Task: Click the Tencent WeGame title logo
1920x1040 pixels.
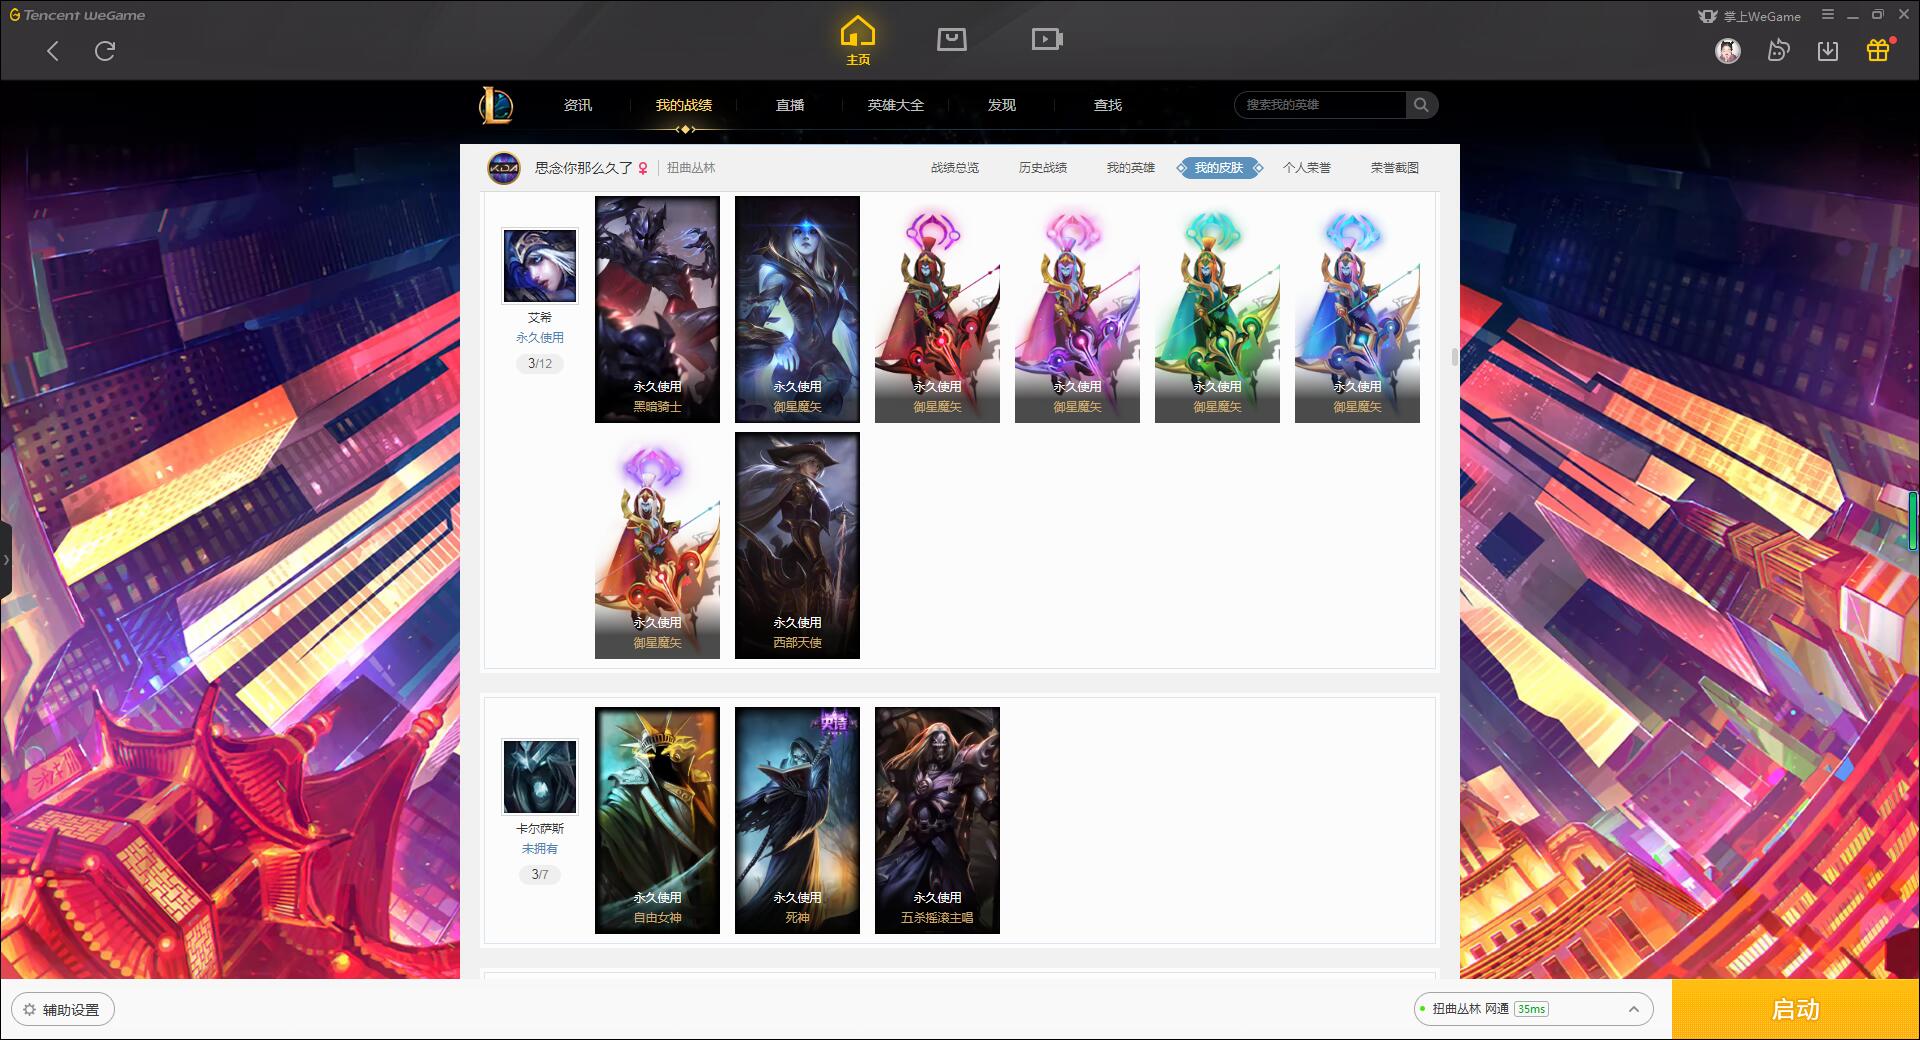Action: [77, 15]
